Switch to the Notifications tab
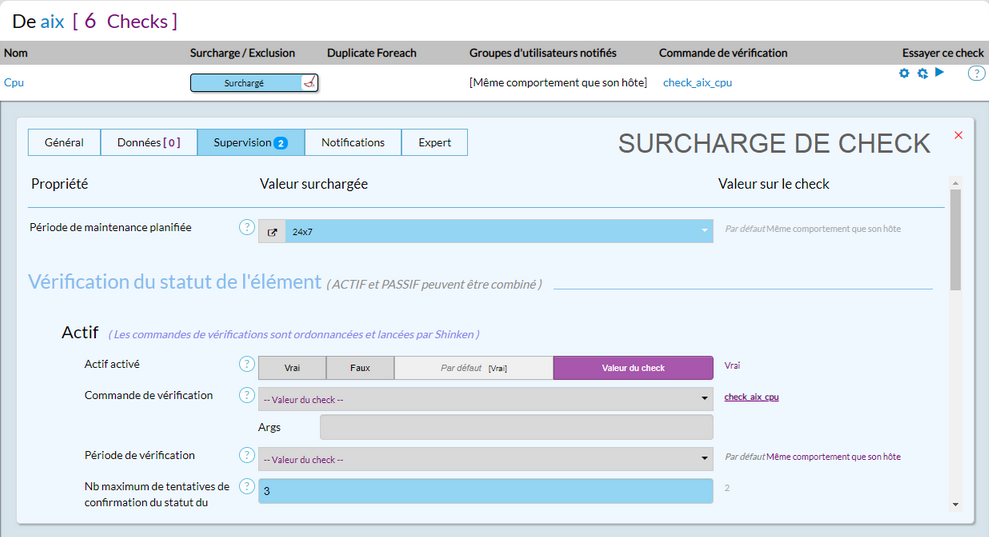The height and width of the screenshot is (537, 989). (352, 143)
